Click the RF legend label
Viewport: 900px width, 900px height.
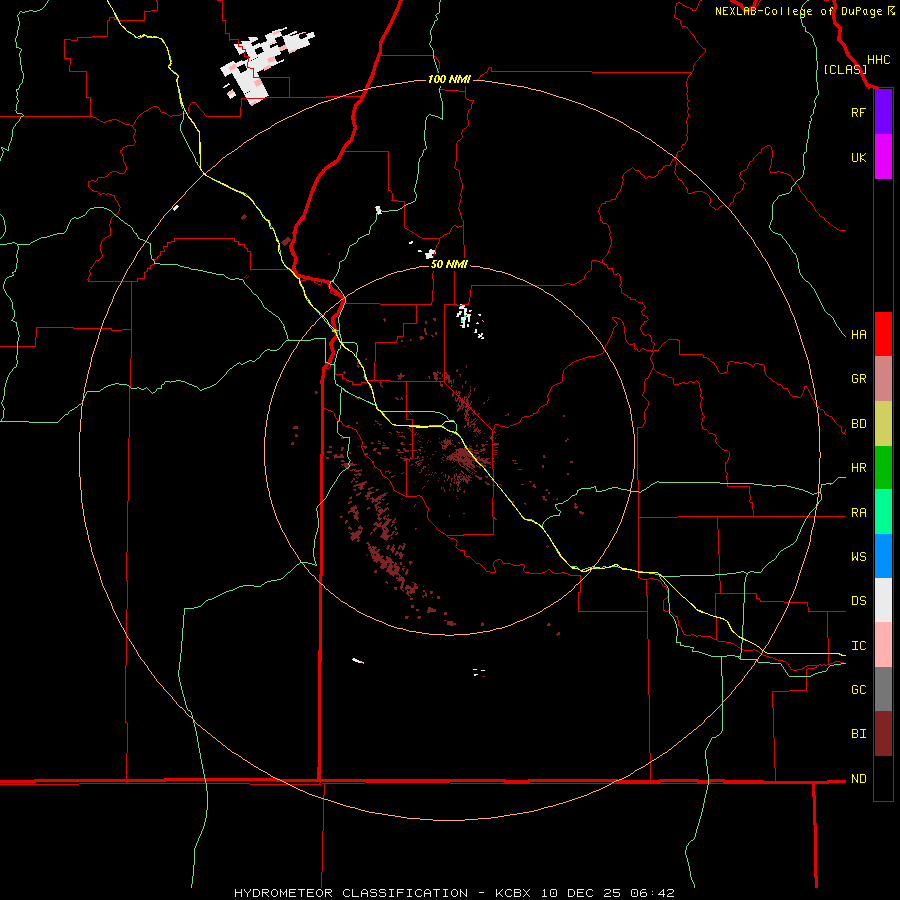pos(858,112)
